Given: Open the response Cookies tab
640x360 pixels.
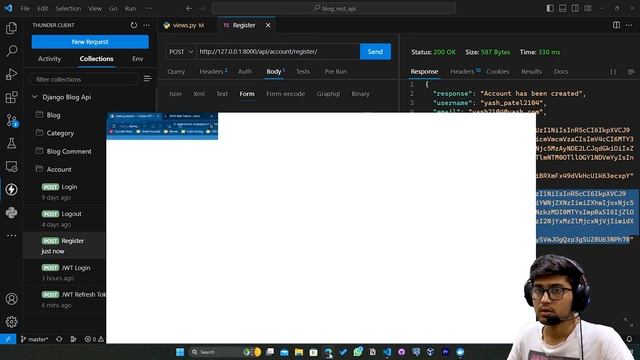Looking at the screenshot, I should pyautogui.click(x=498, y=71).
